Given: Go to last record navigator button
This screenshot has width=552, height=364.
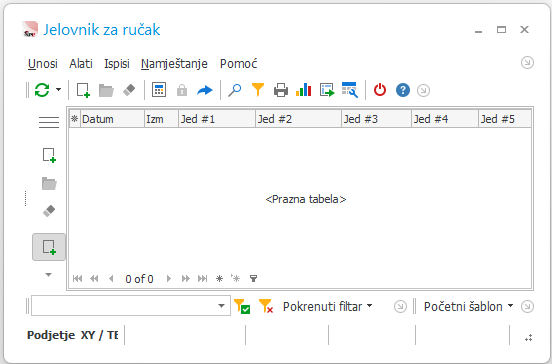Looking at the screenshot, I should coord(202,279).
